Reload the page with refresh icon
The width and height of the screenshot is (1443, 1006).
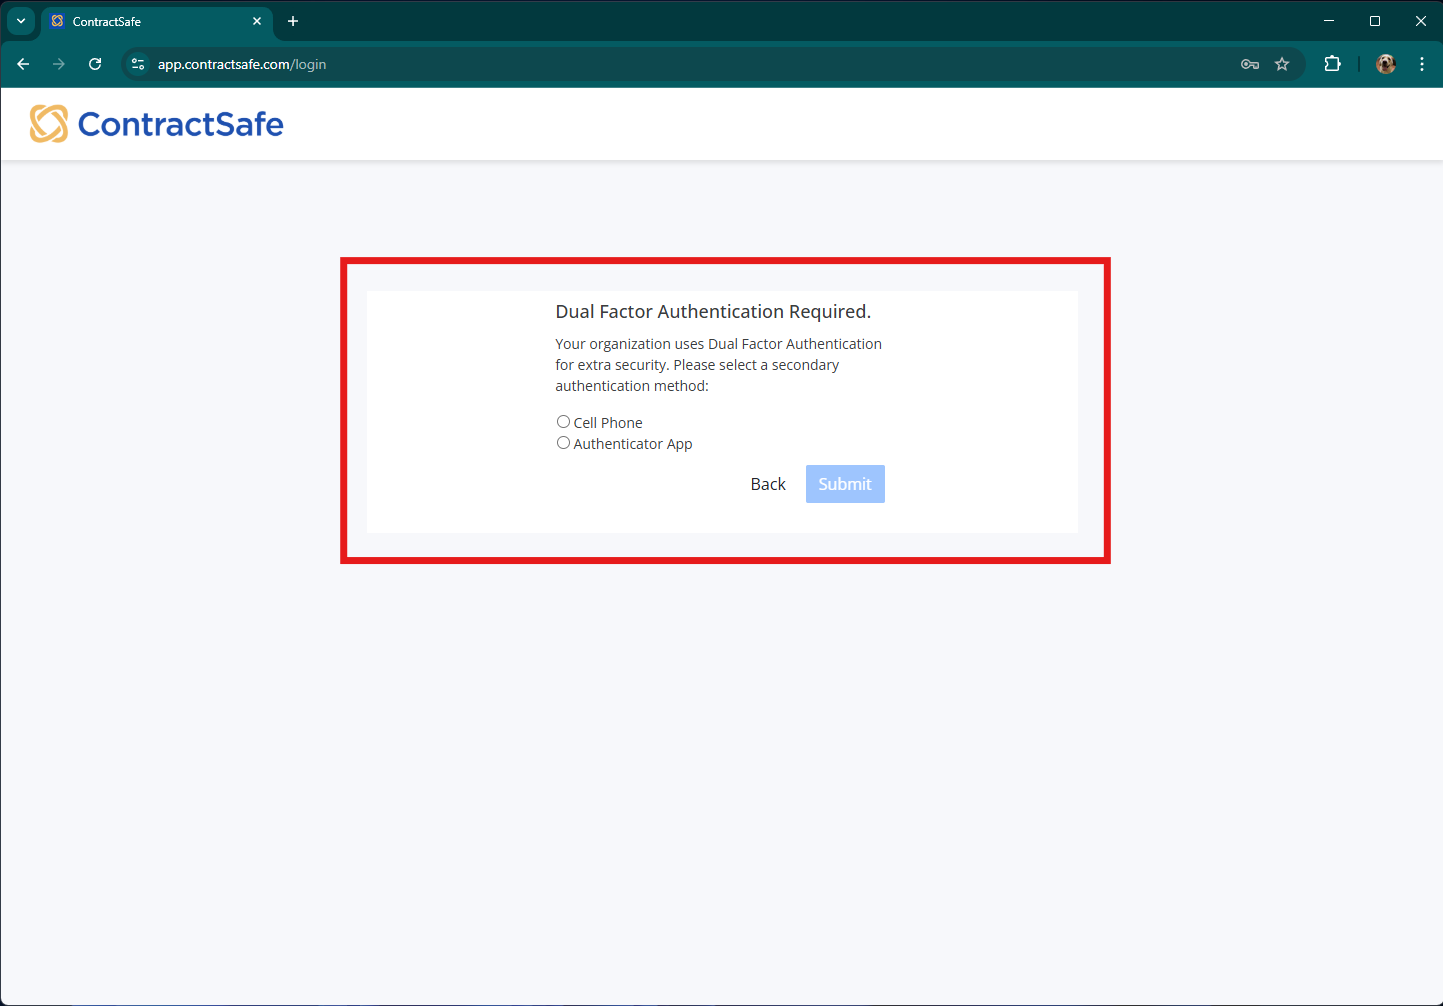pyautogui.click(x=94, y=63)
